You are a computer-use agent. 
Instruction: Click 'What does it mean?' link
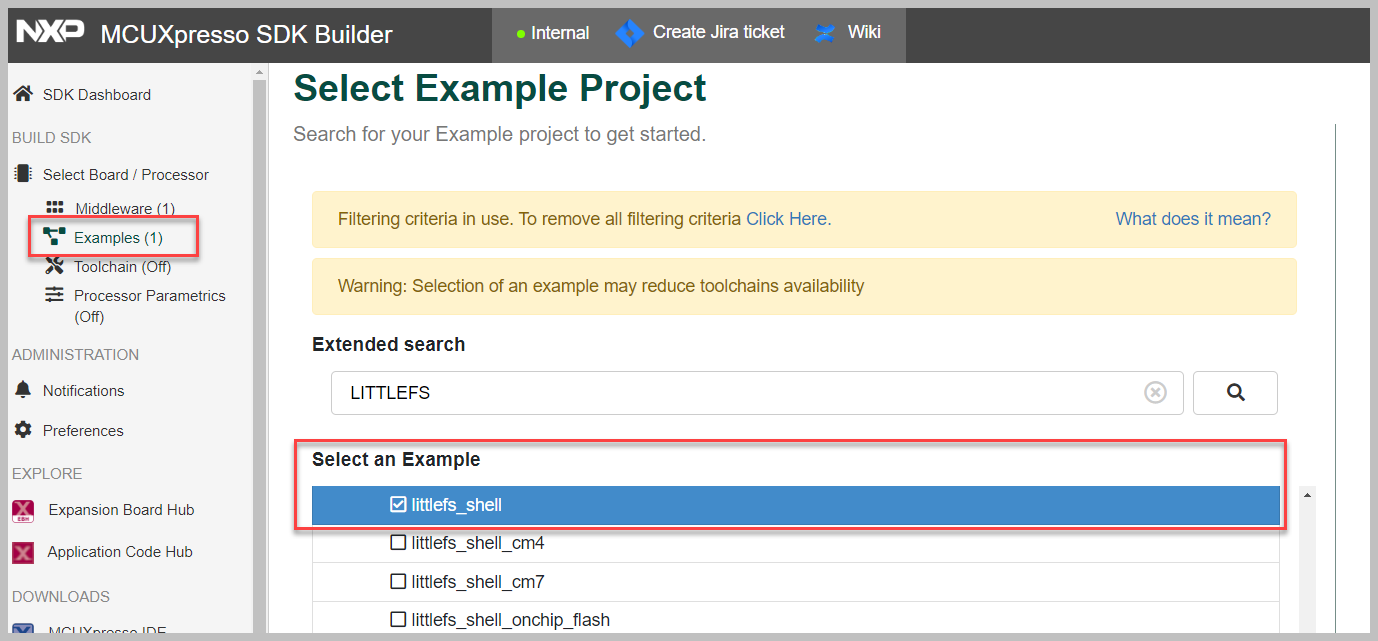[1193, 219]
